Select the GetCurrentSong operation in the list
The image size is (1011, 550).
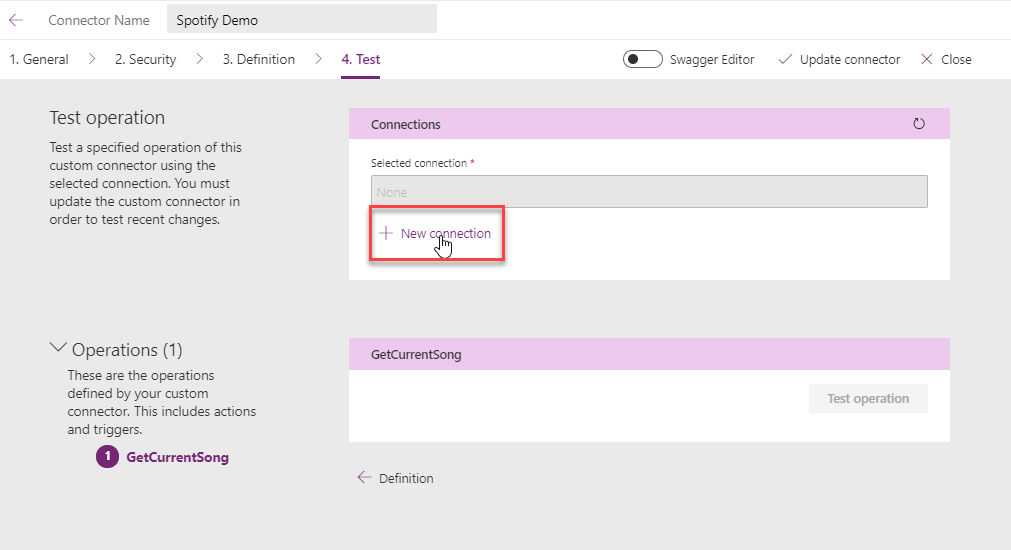(177, 457)
